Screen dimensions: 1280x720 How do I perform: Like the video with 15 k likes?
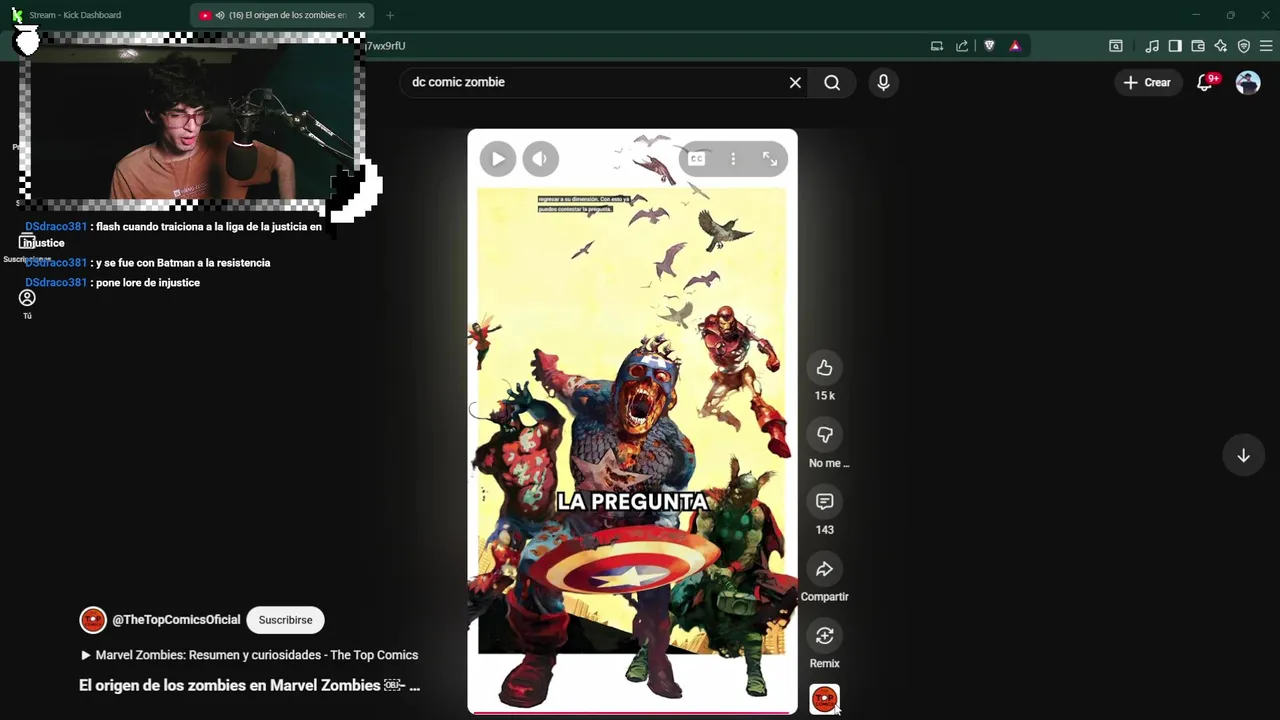click(x=824, y=368)
